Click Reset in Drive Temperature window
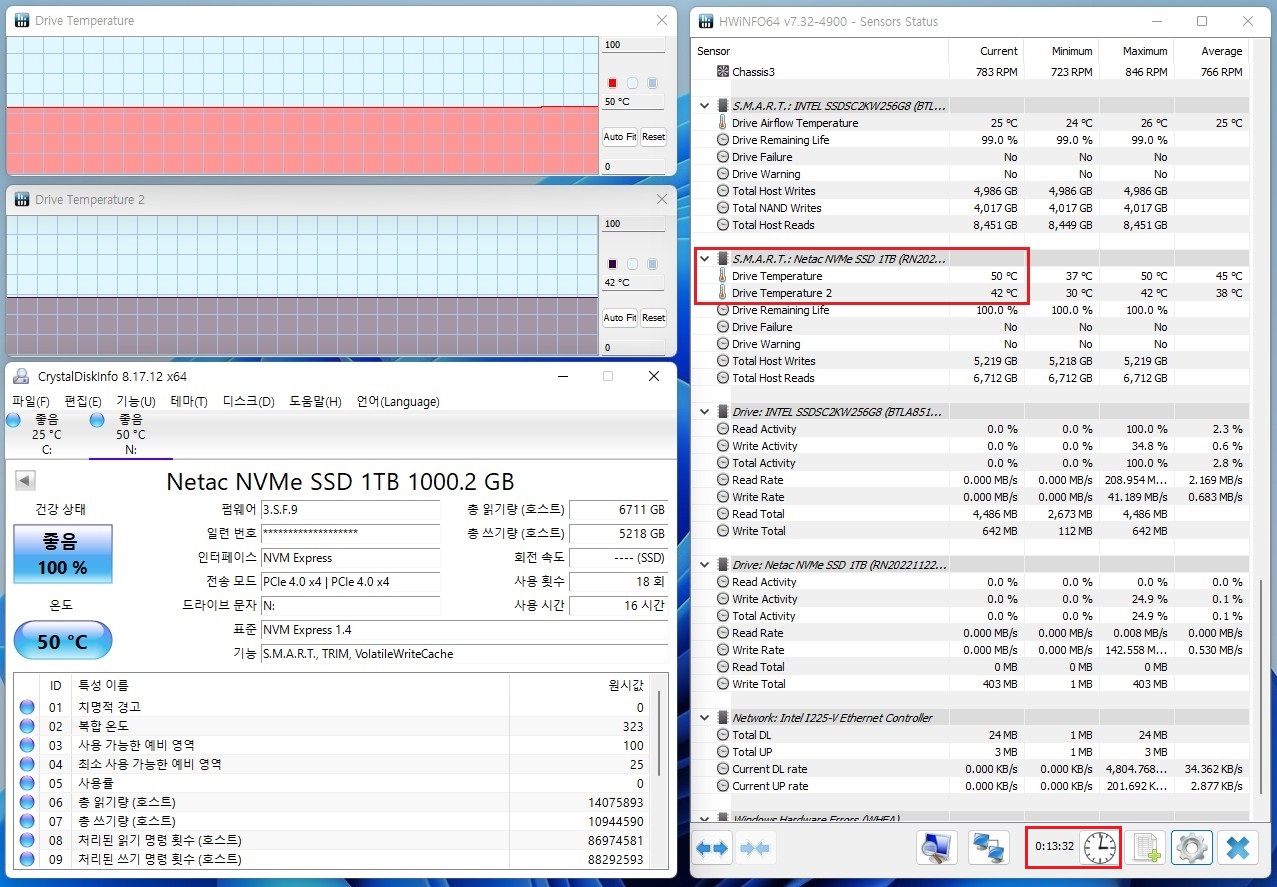The height and width of the screenshot is (887, 1277). (x=653, y=137)
